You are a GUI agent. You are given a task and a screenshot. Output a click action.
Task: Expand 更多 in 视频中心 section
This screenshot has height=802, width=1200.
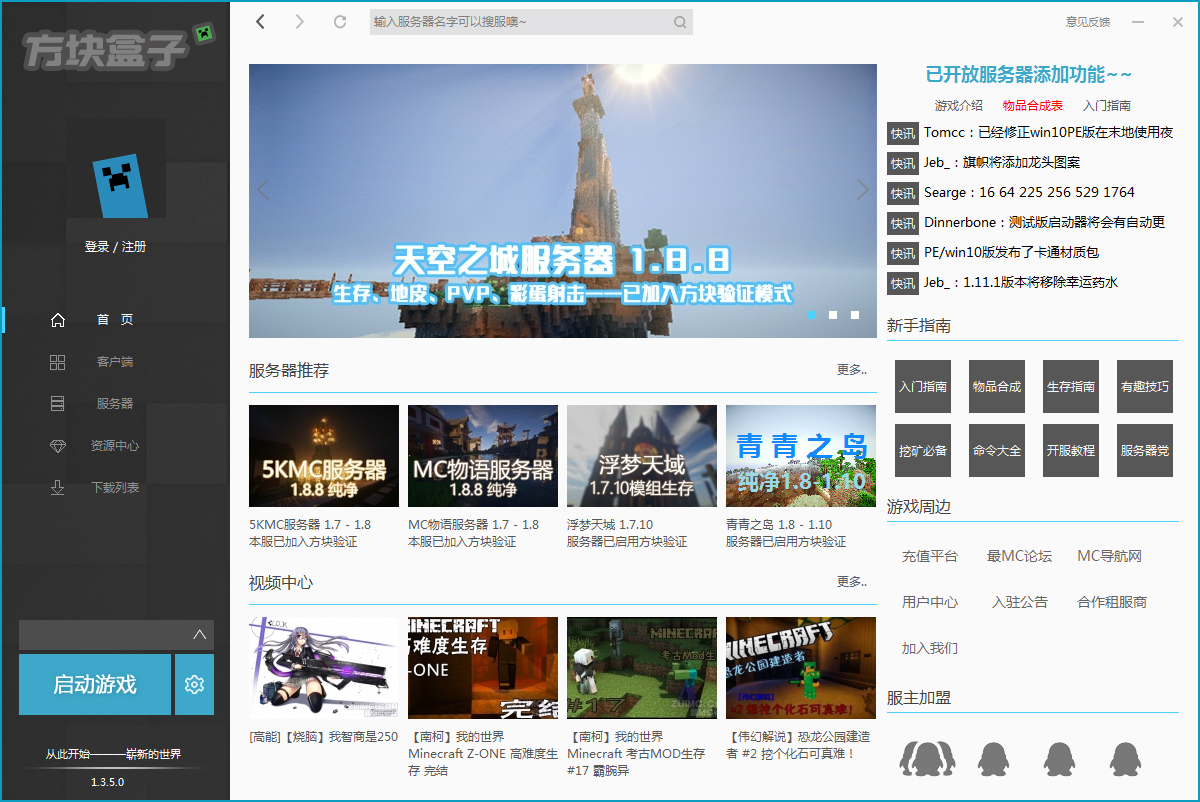tap(852, 582)
